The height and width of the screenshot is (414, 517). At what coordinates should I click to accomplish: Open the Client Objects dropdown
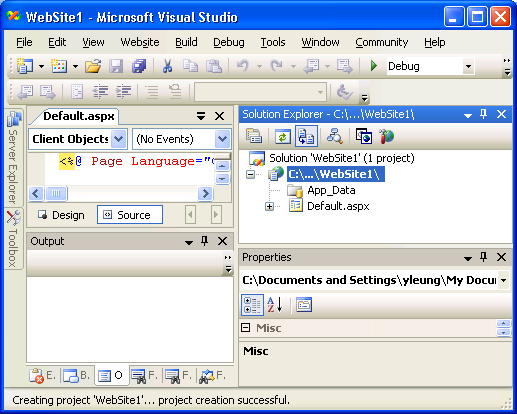click(119, 139)
